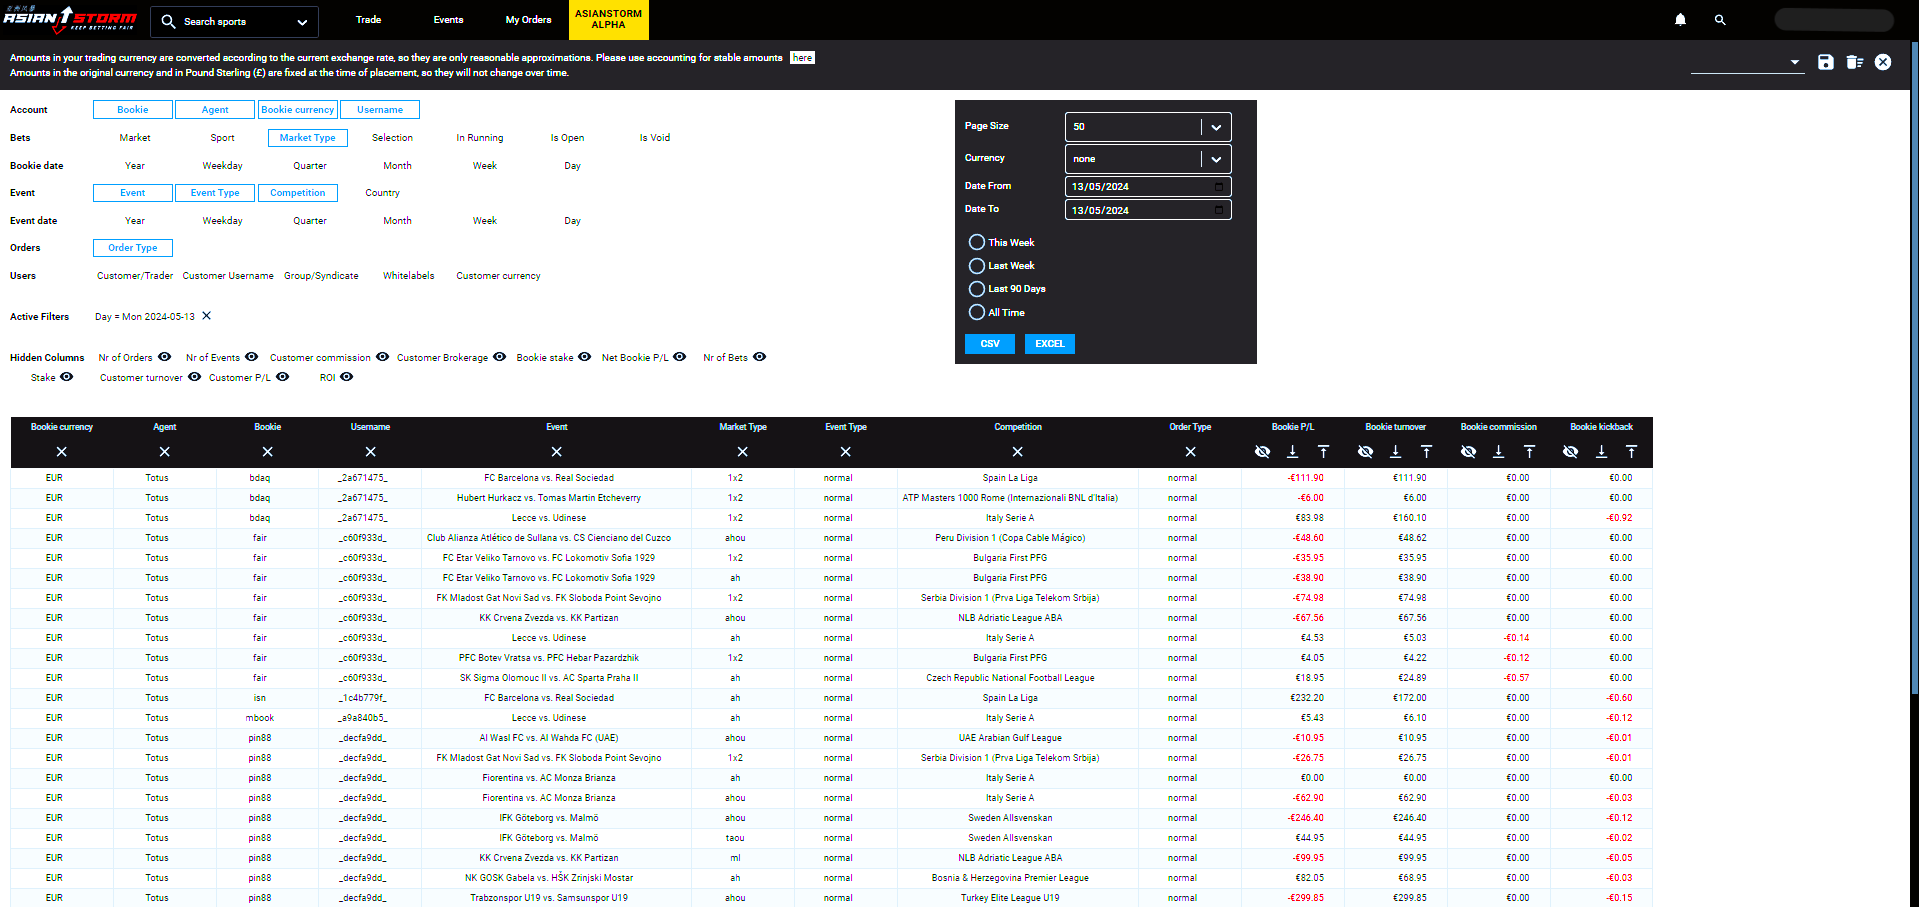Viewport: 1919px width, 907px height.
Task: Open the notifications bell
Action: coord(1680,20)
